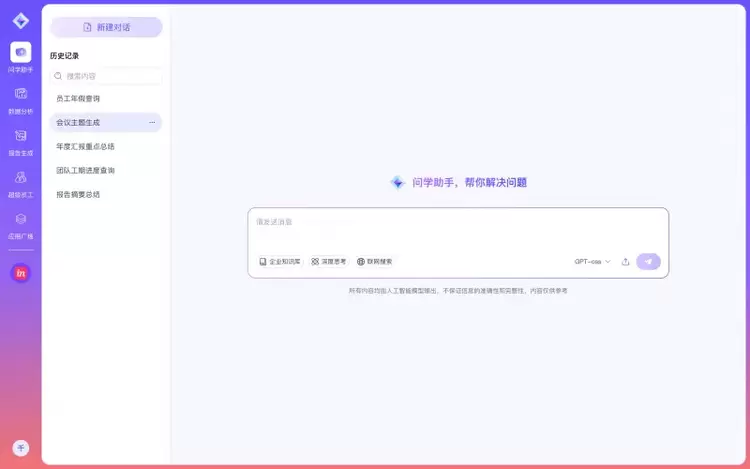Select 年度汇报重点总结 conversation

[85, 146]
